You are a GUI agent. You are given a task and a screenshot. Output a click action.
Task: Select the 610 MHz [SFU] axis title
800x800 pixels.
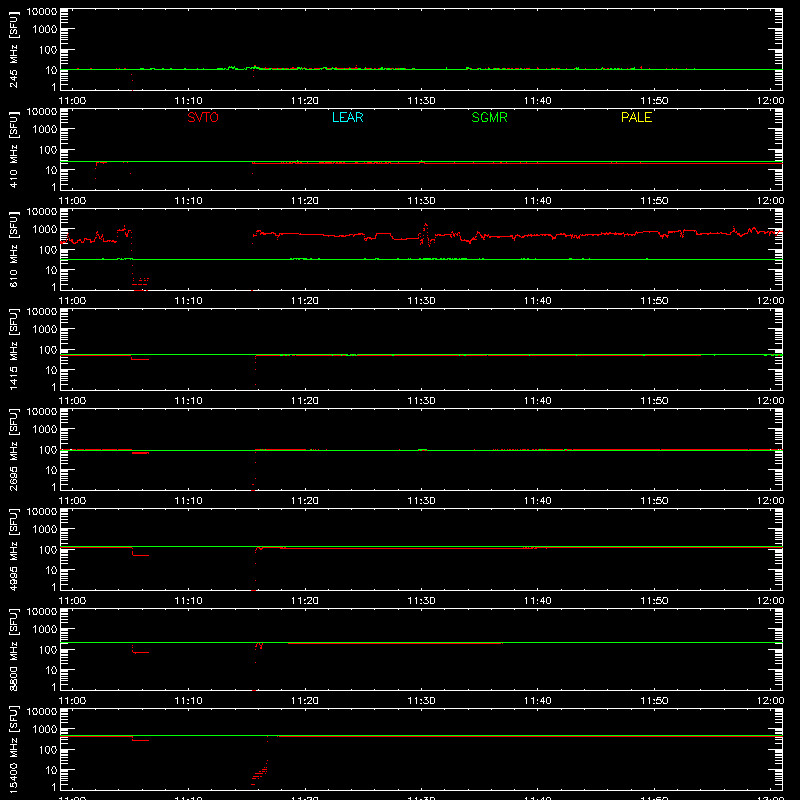pos(13,249)
